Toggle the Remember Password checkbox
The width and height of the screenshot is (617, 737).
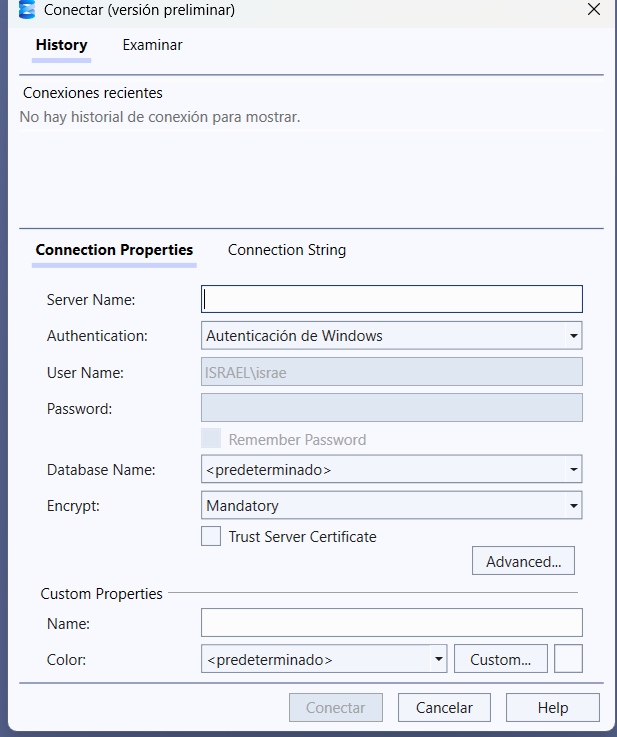pyautogui.click(x=211, y=439)
